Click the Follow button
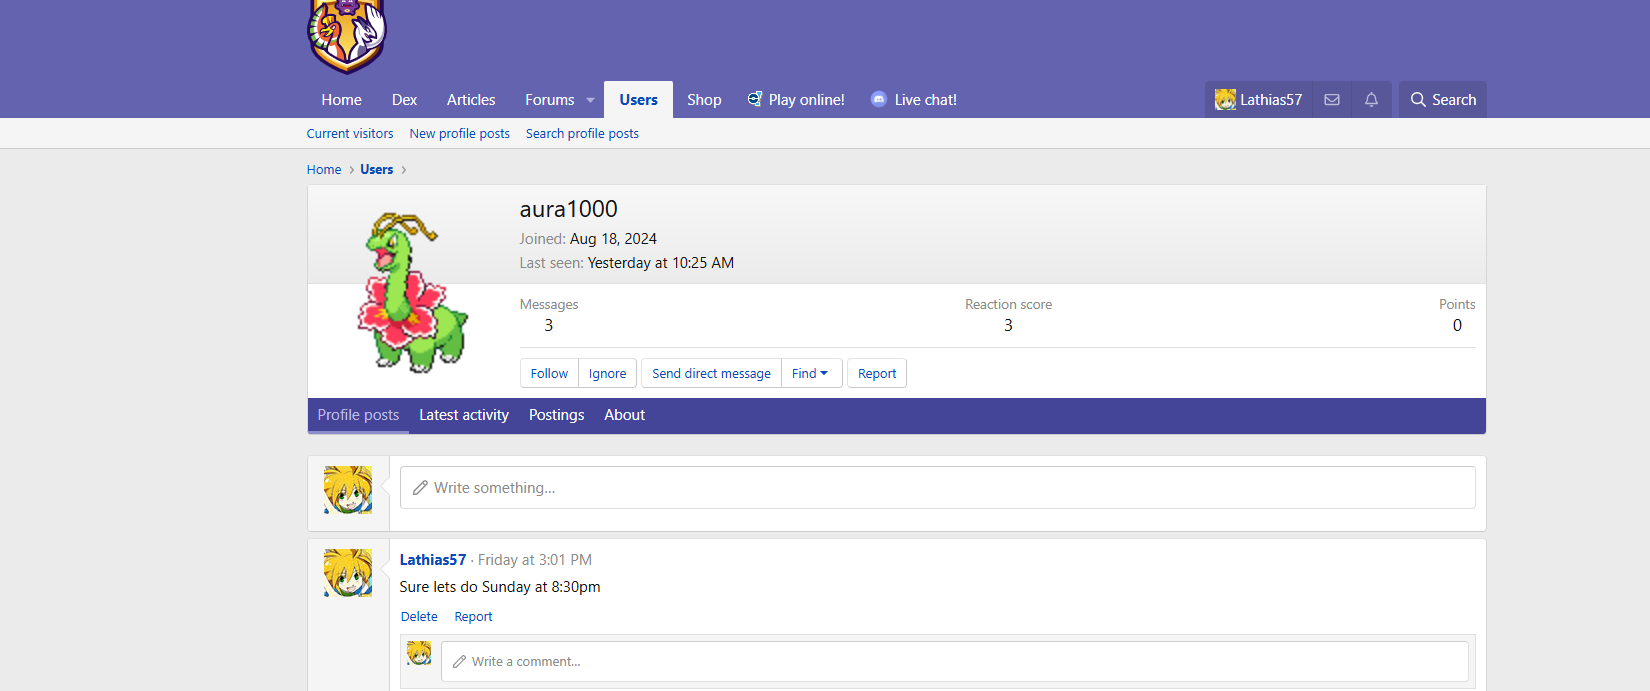Viewport: 1650px width, 691px height. click(549, 373)
